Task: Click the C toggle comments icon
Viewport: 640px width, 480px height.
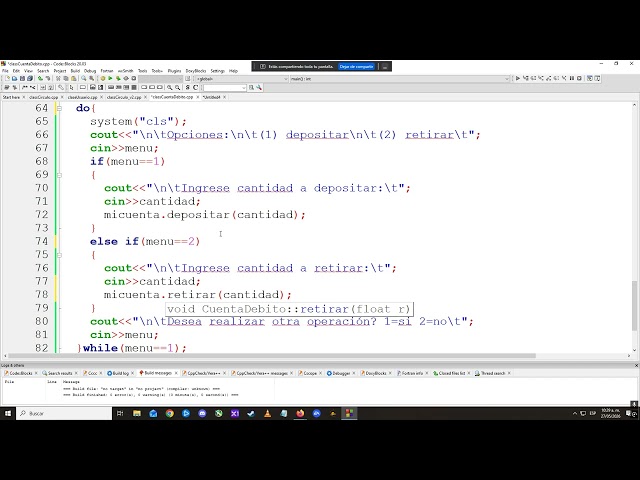Action: click(x=196, y=87)
